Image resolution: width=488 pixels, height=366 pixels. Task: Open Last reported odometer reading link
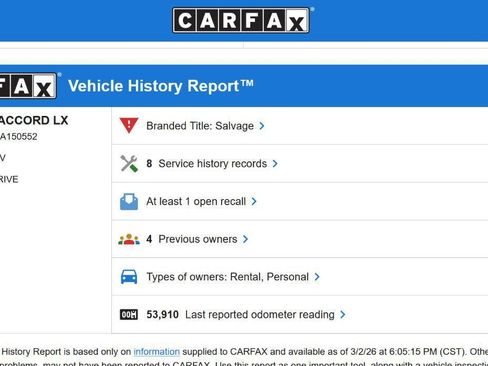pyautogui.click(x=260, y=314)
